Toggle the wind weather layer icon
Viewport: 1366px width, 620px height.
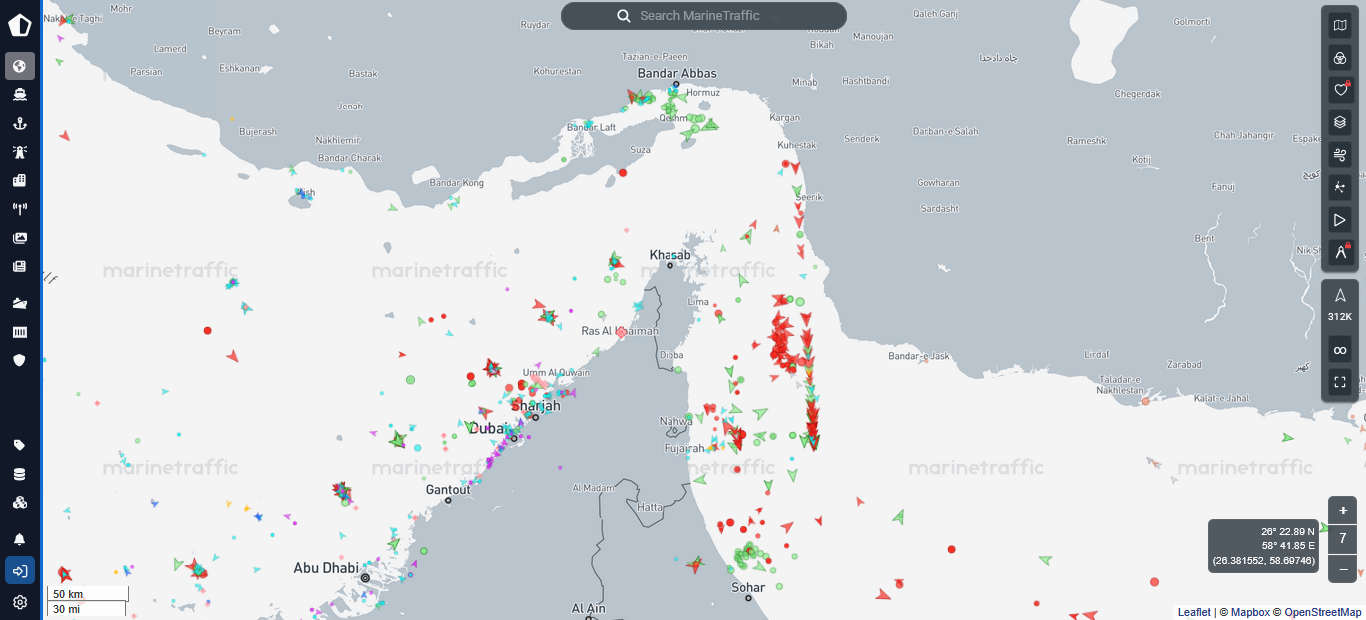pos(1340,155)
